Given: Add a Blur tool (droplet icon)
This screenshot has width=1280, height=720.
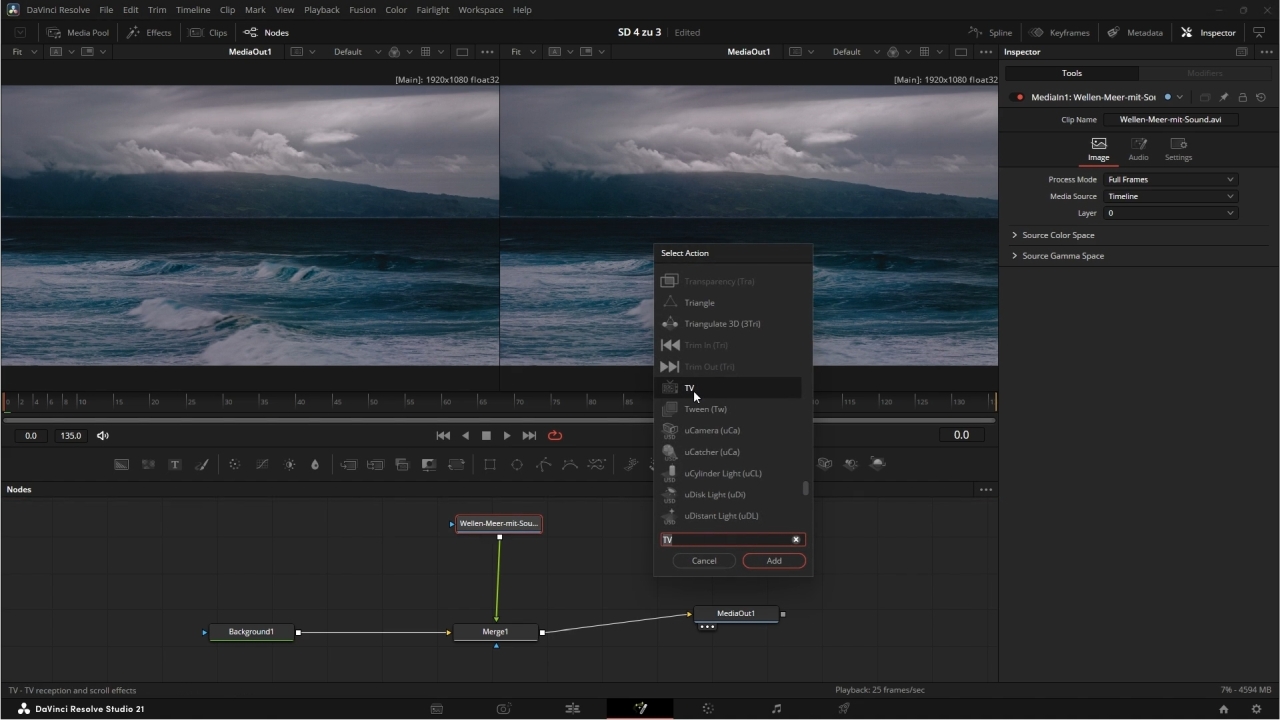Looking at the screenshot, I should coord(315,464).
